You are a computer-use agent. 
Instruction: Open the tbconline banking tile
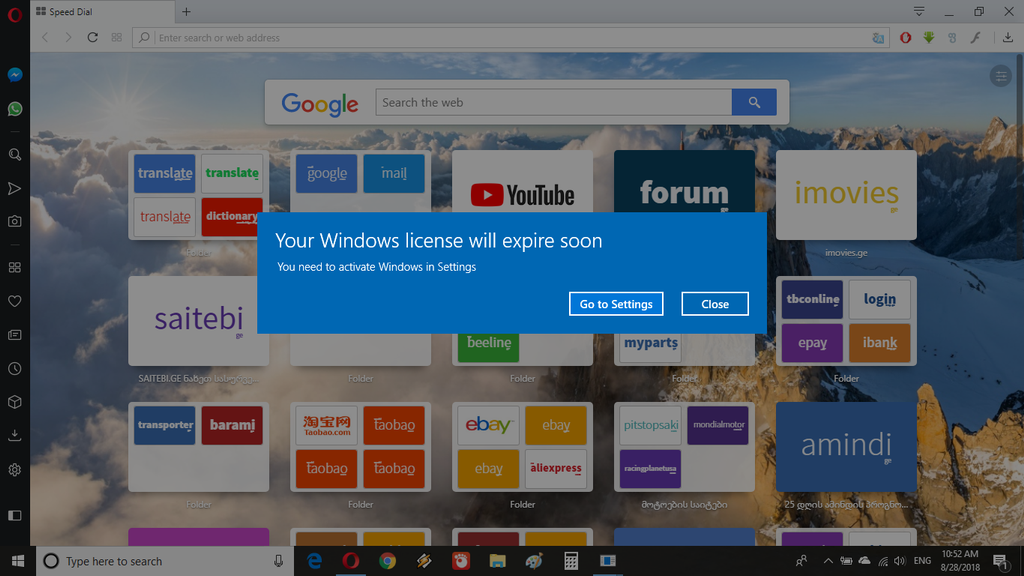click(x=812, y=299)
